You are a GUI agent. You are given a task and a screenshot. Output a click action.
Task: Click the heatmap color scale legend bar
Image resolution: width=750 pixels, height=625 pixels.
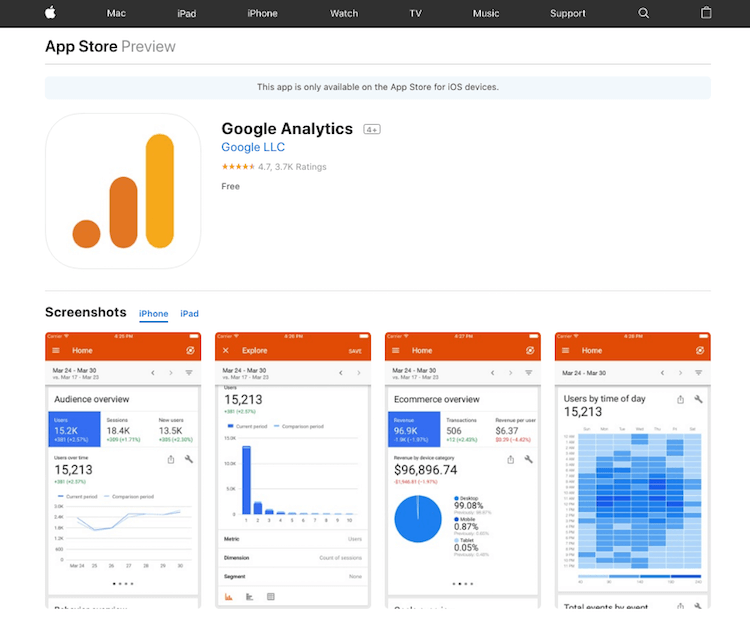click(640, 576)
